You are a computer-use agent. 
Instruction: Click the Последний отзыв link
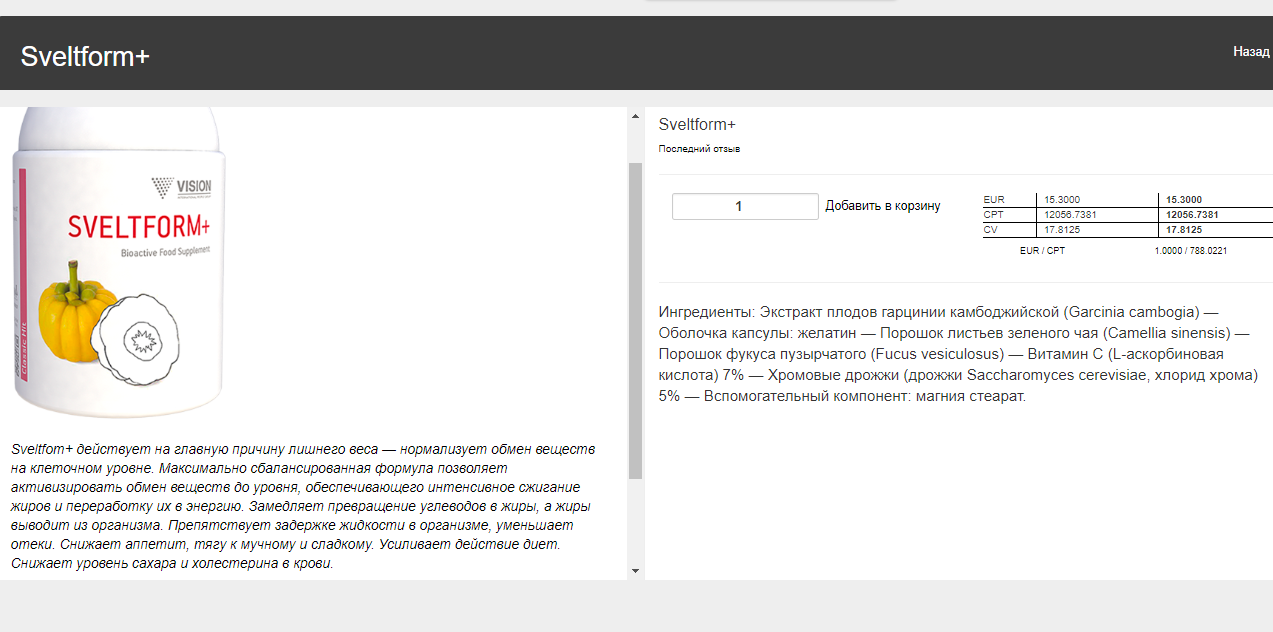coord(699,149)
